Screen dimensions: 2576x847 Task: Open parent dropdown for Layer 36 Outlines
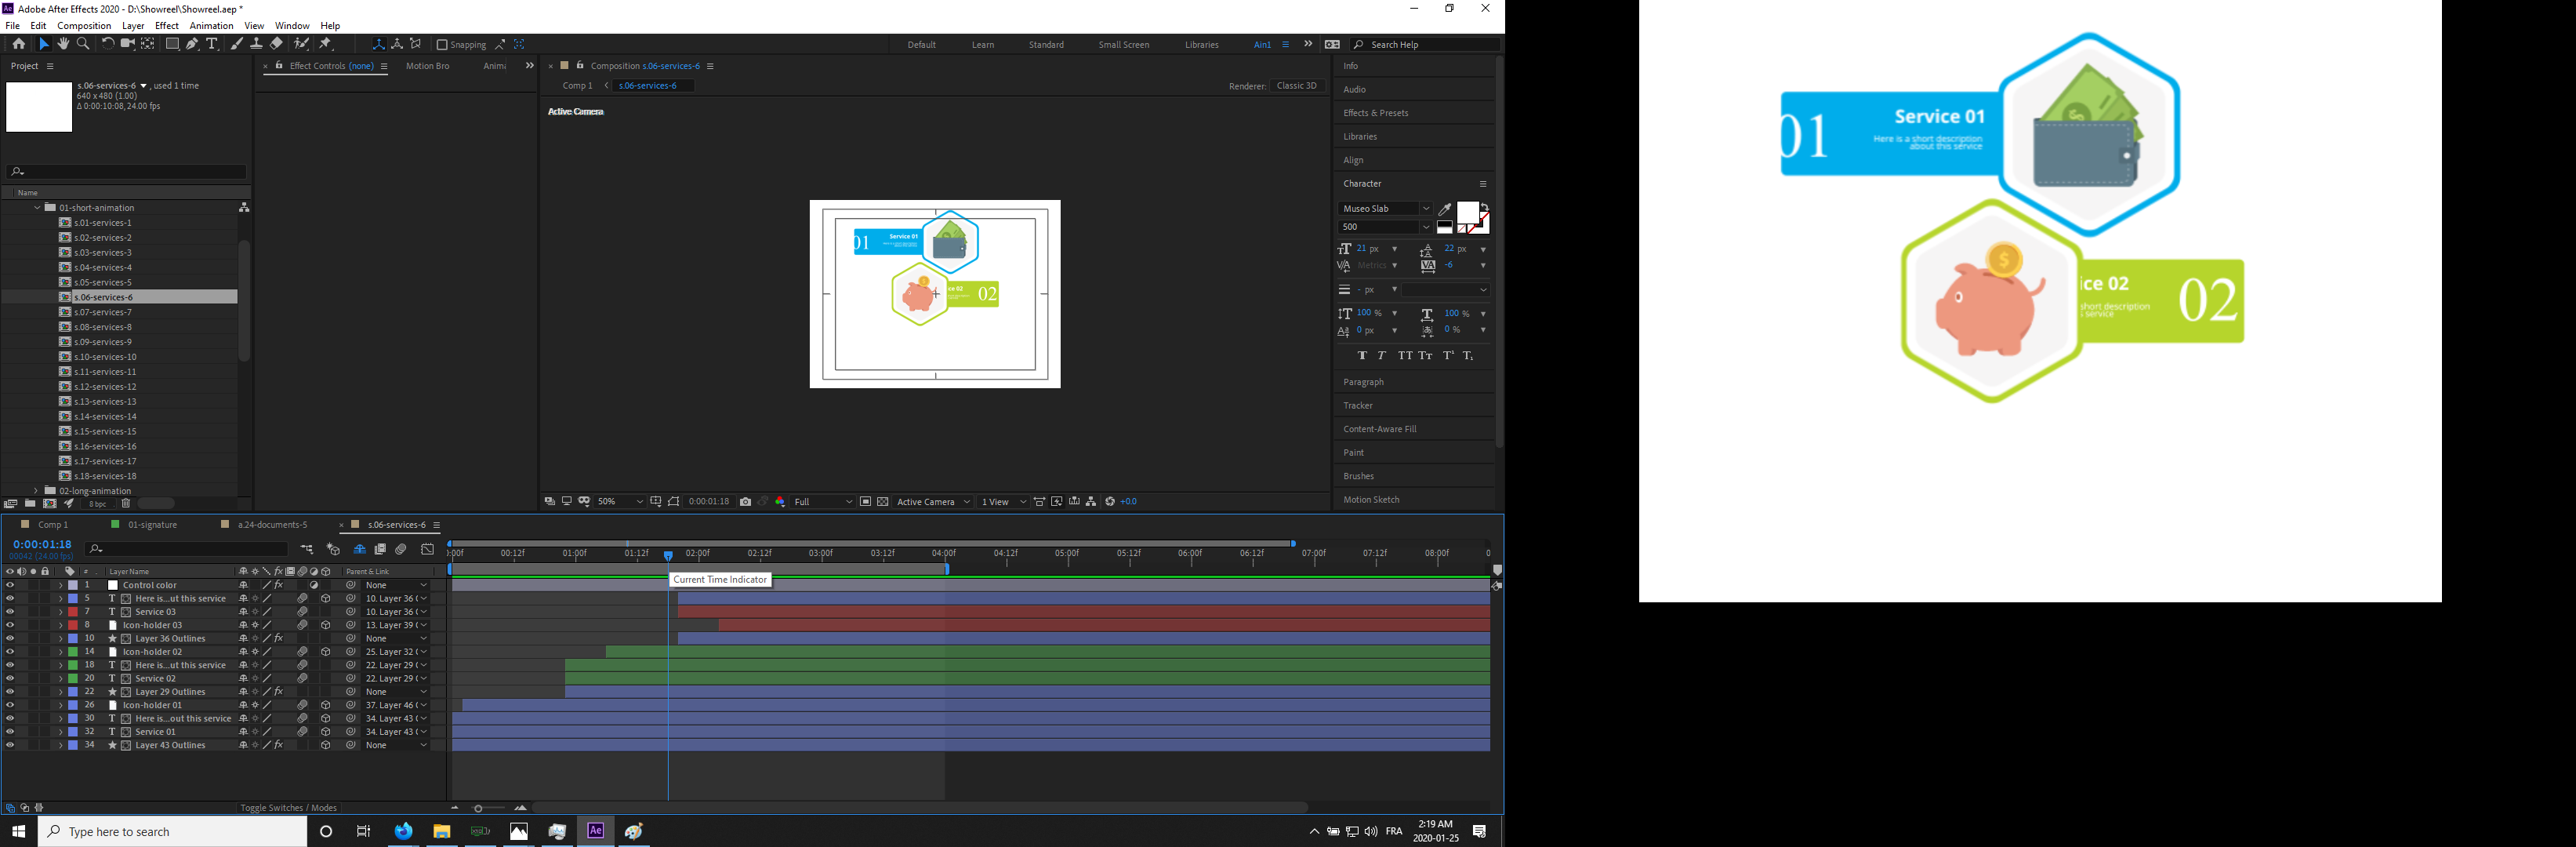tap(396, 639)
